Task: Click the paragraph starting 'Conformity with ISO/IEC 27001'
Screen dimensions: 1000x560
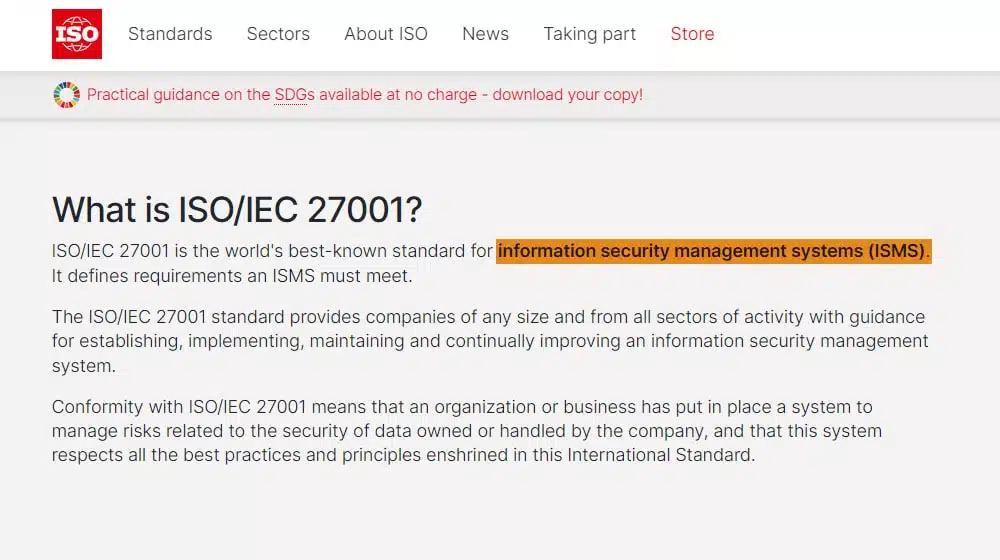Action: [x=467, y=431]
